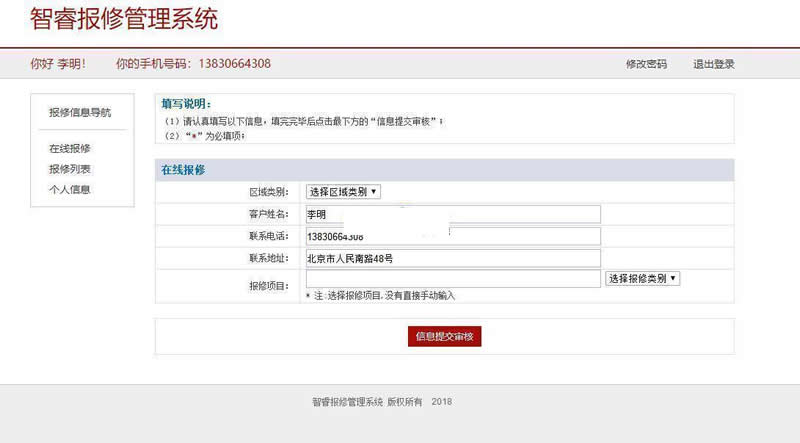Click the 智睿报修管理系统 page title
The width and height of the screenshot is (800, 443).
coord(124,19)
